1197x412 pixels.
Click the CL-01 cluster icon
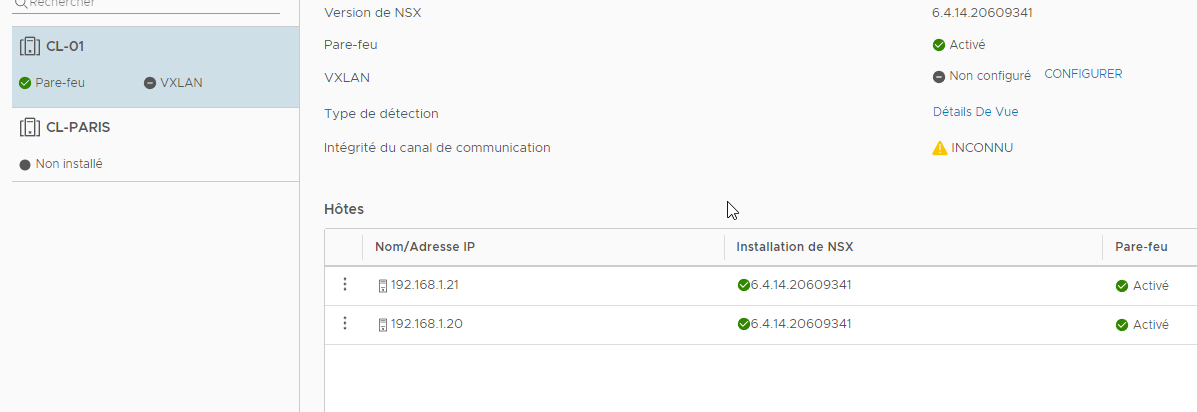pos(29,47)
